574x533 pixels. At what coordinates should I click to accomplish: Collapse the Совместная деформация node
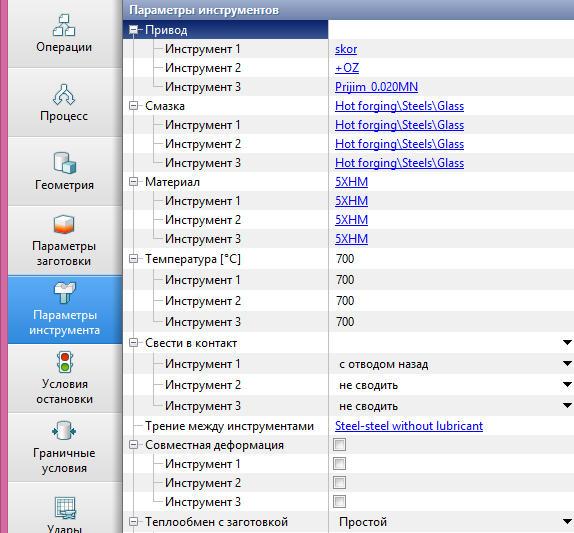click(x=134, y=445)
